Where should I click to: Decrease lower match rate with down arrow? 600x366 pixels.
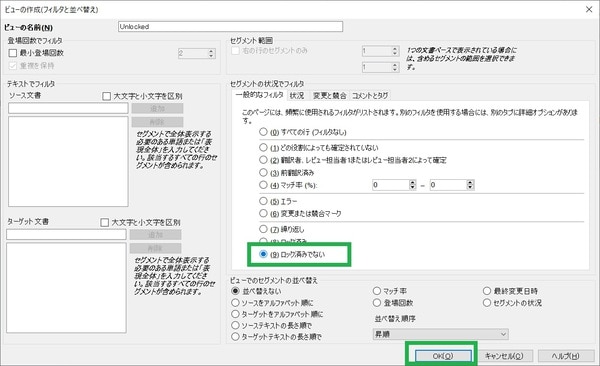click(x=412, y=188)
